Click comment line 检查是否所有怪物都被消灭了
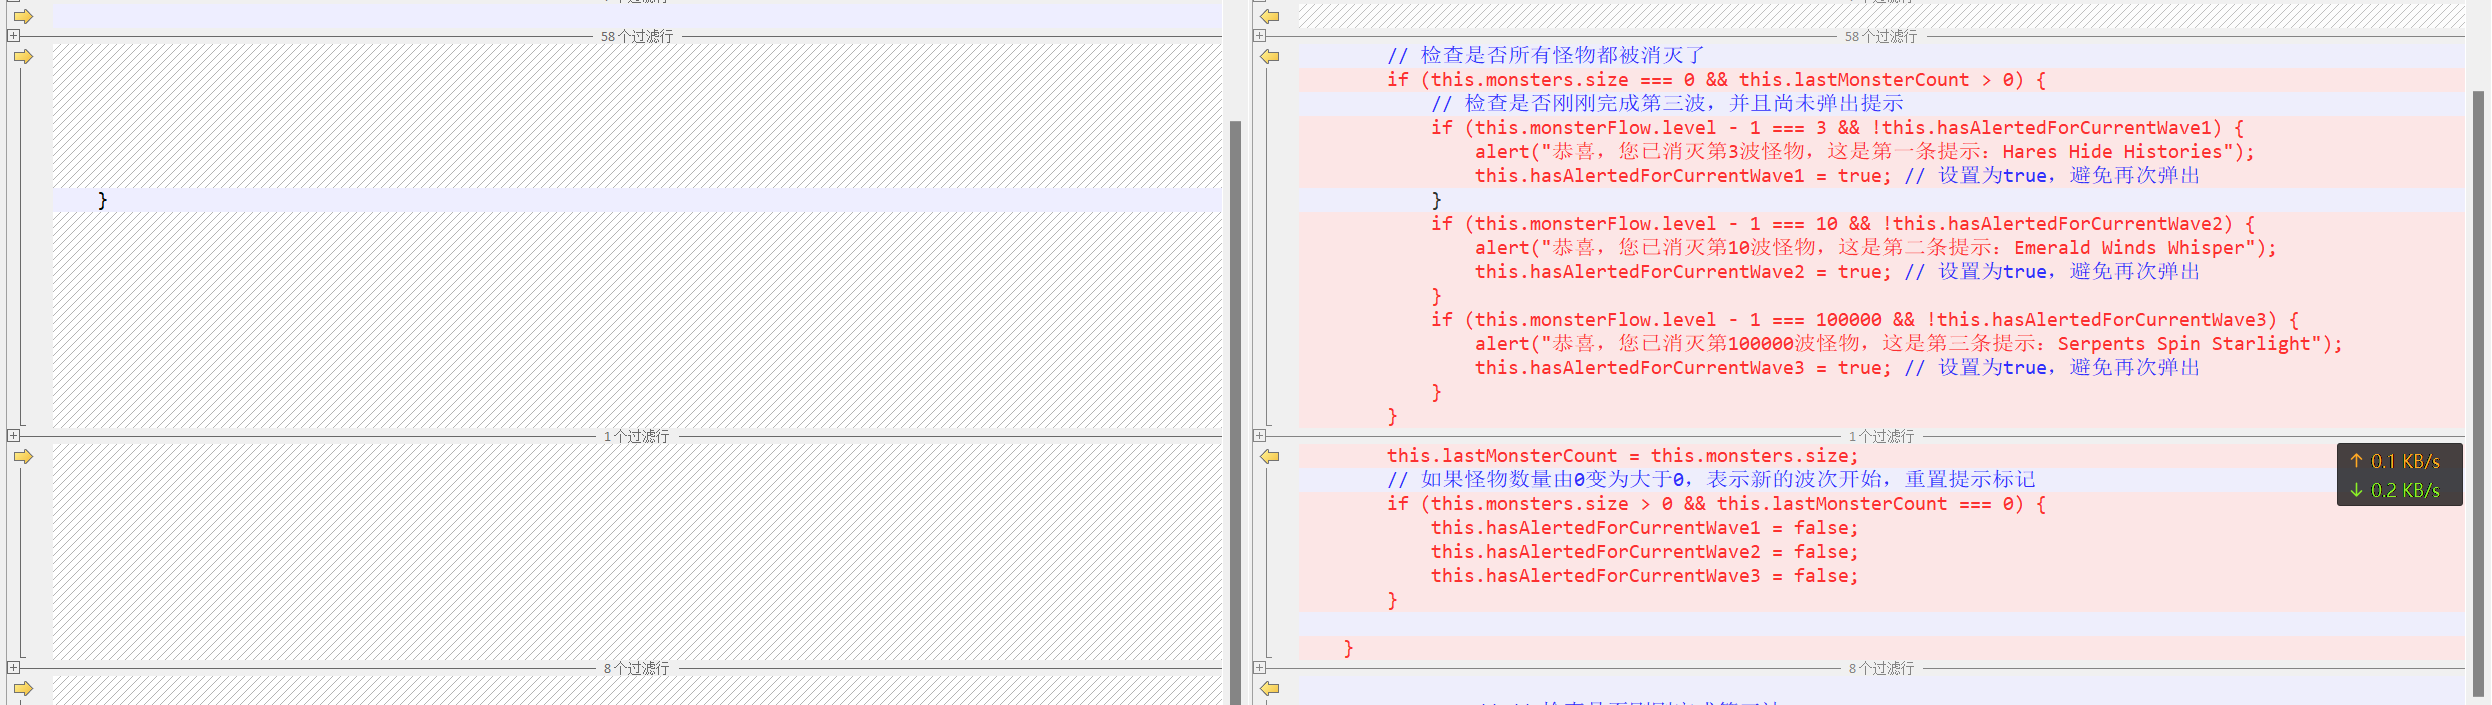 tap(1545, 56)
